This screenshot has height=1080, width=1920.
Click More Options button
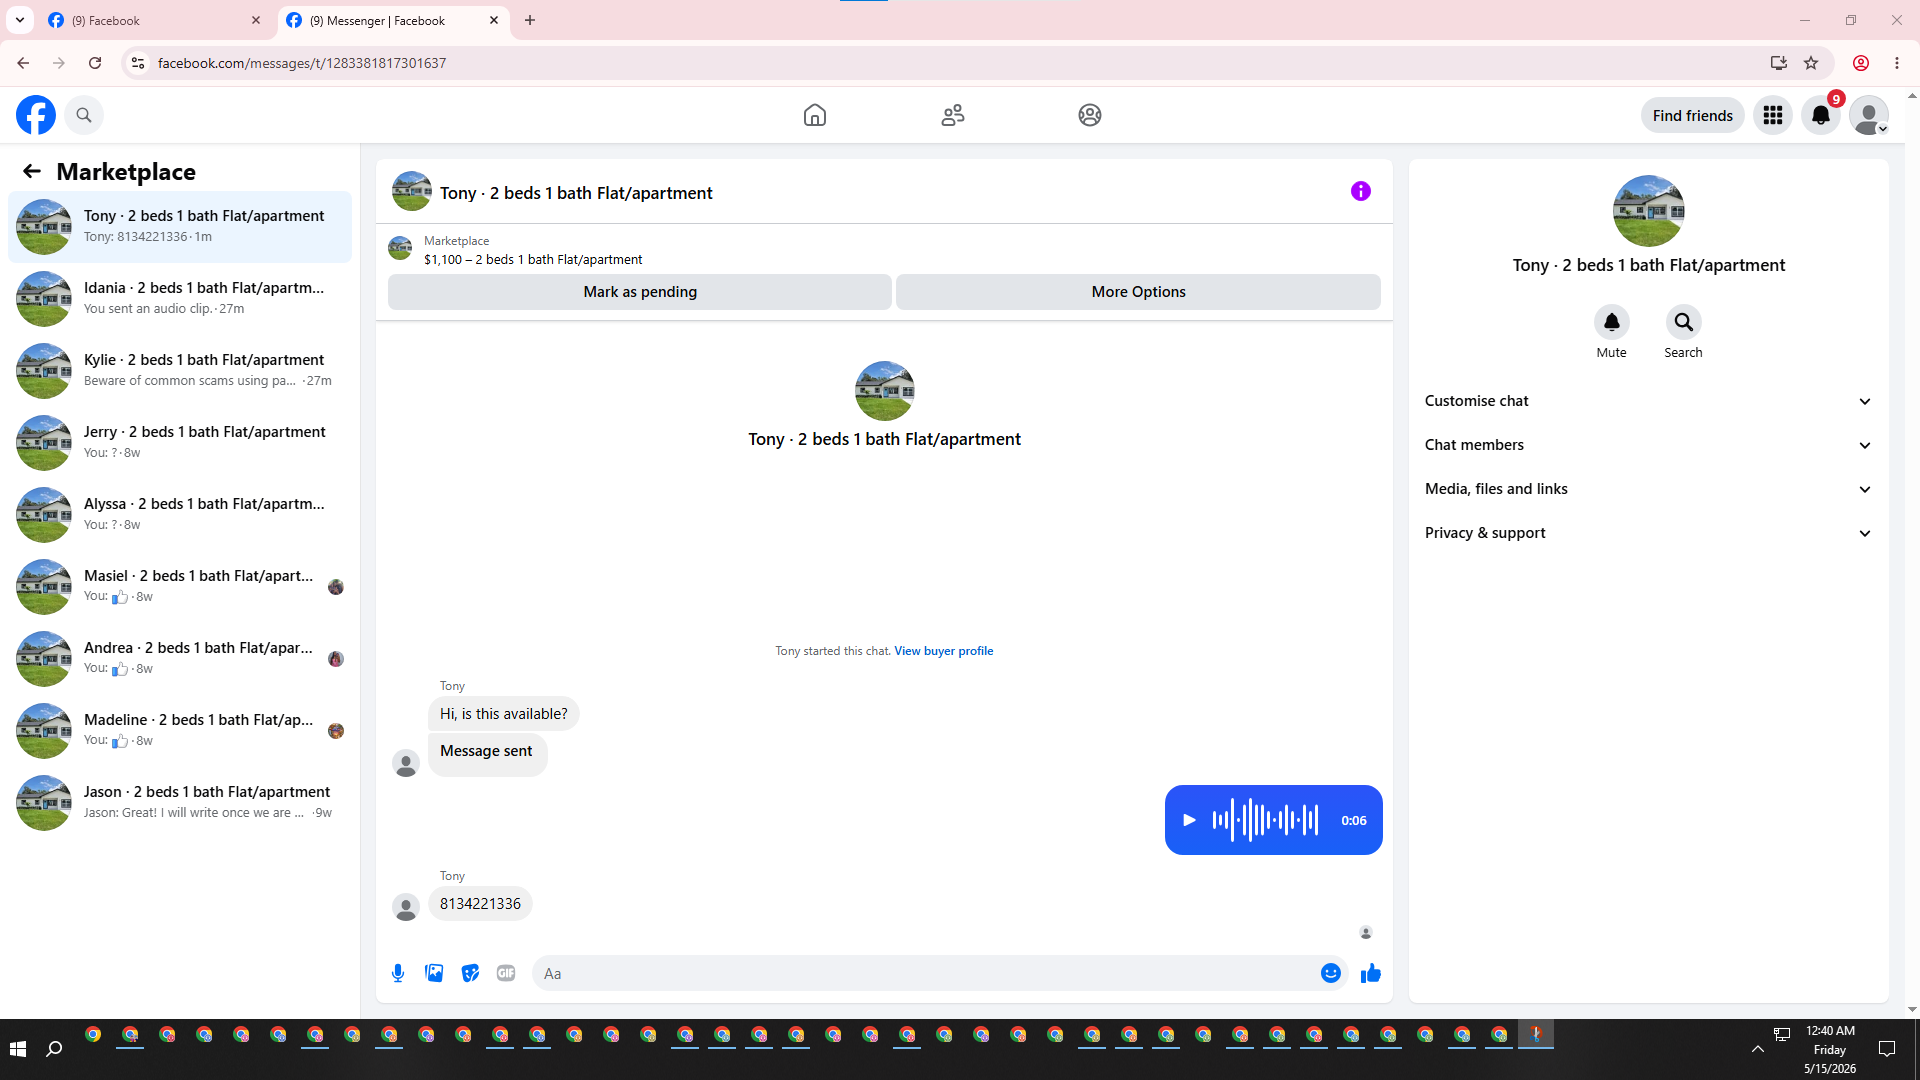point(1138,292)
